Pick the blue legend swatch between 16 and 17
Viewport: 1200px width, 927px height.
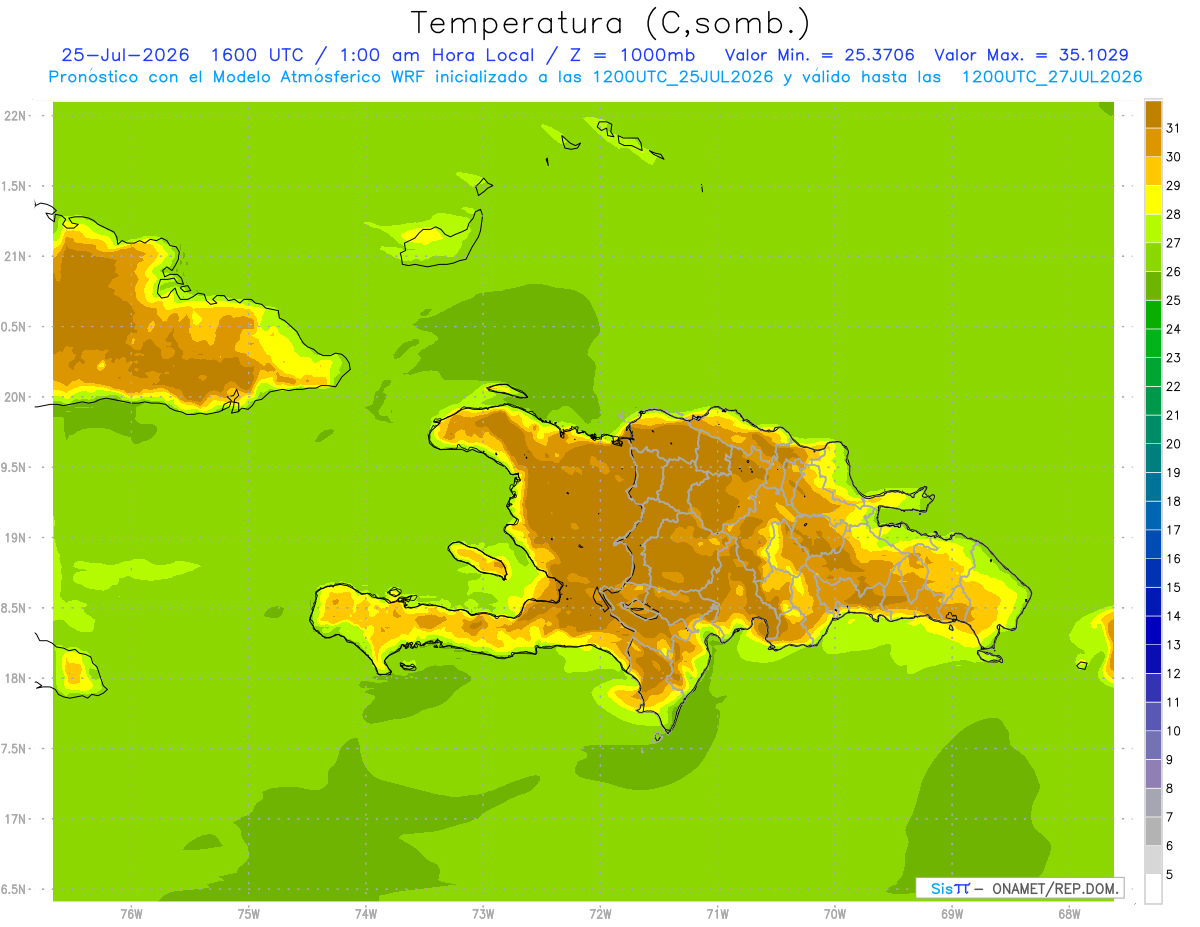coord(1153,544)
